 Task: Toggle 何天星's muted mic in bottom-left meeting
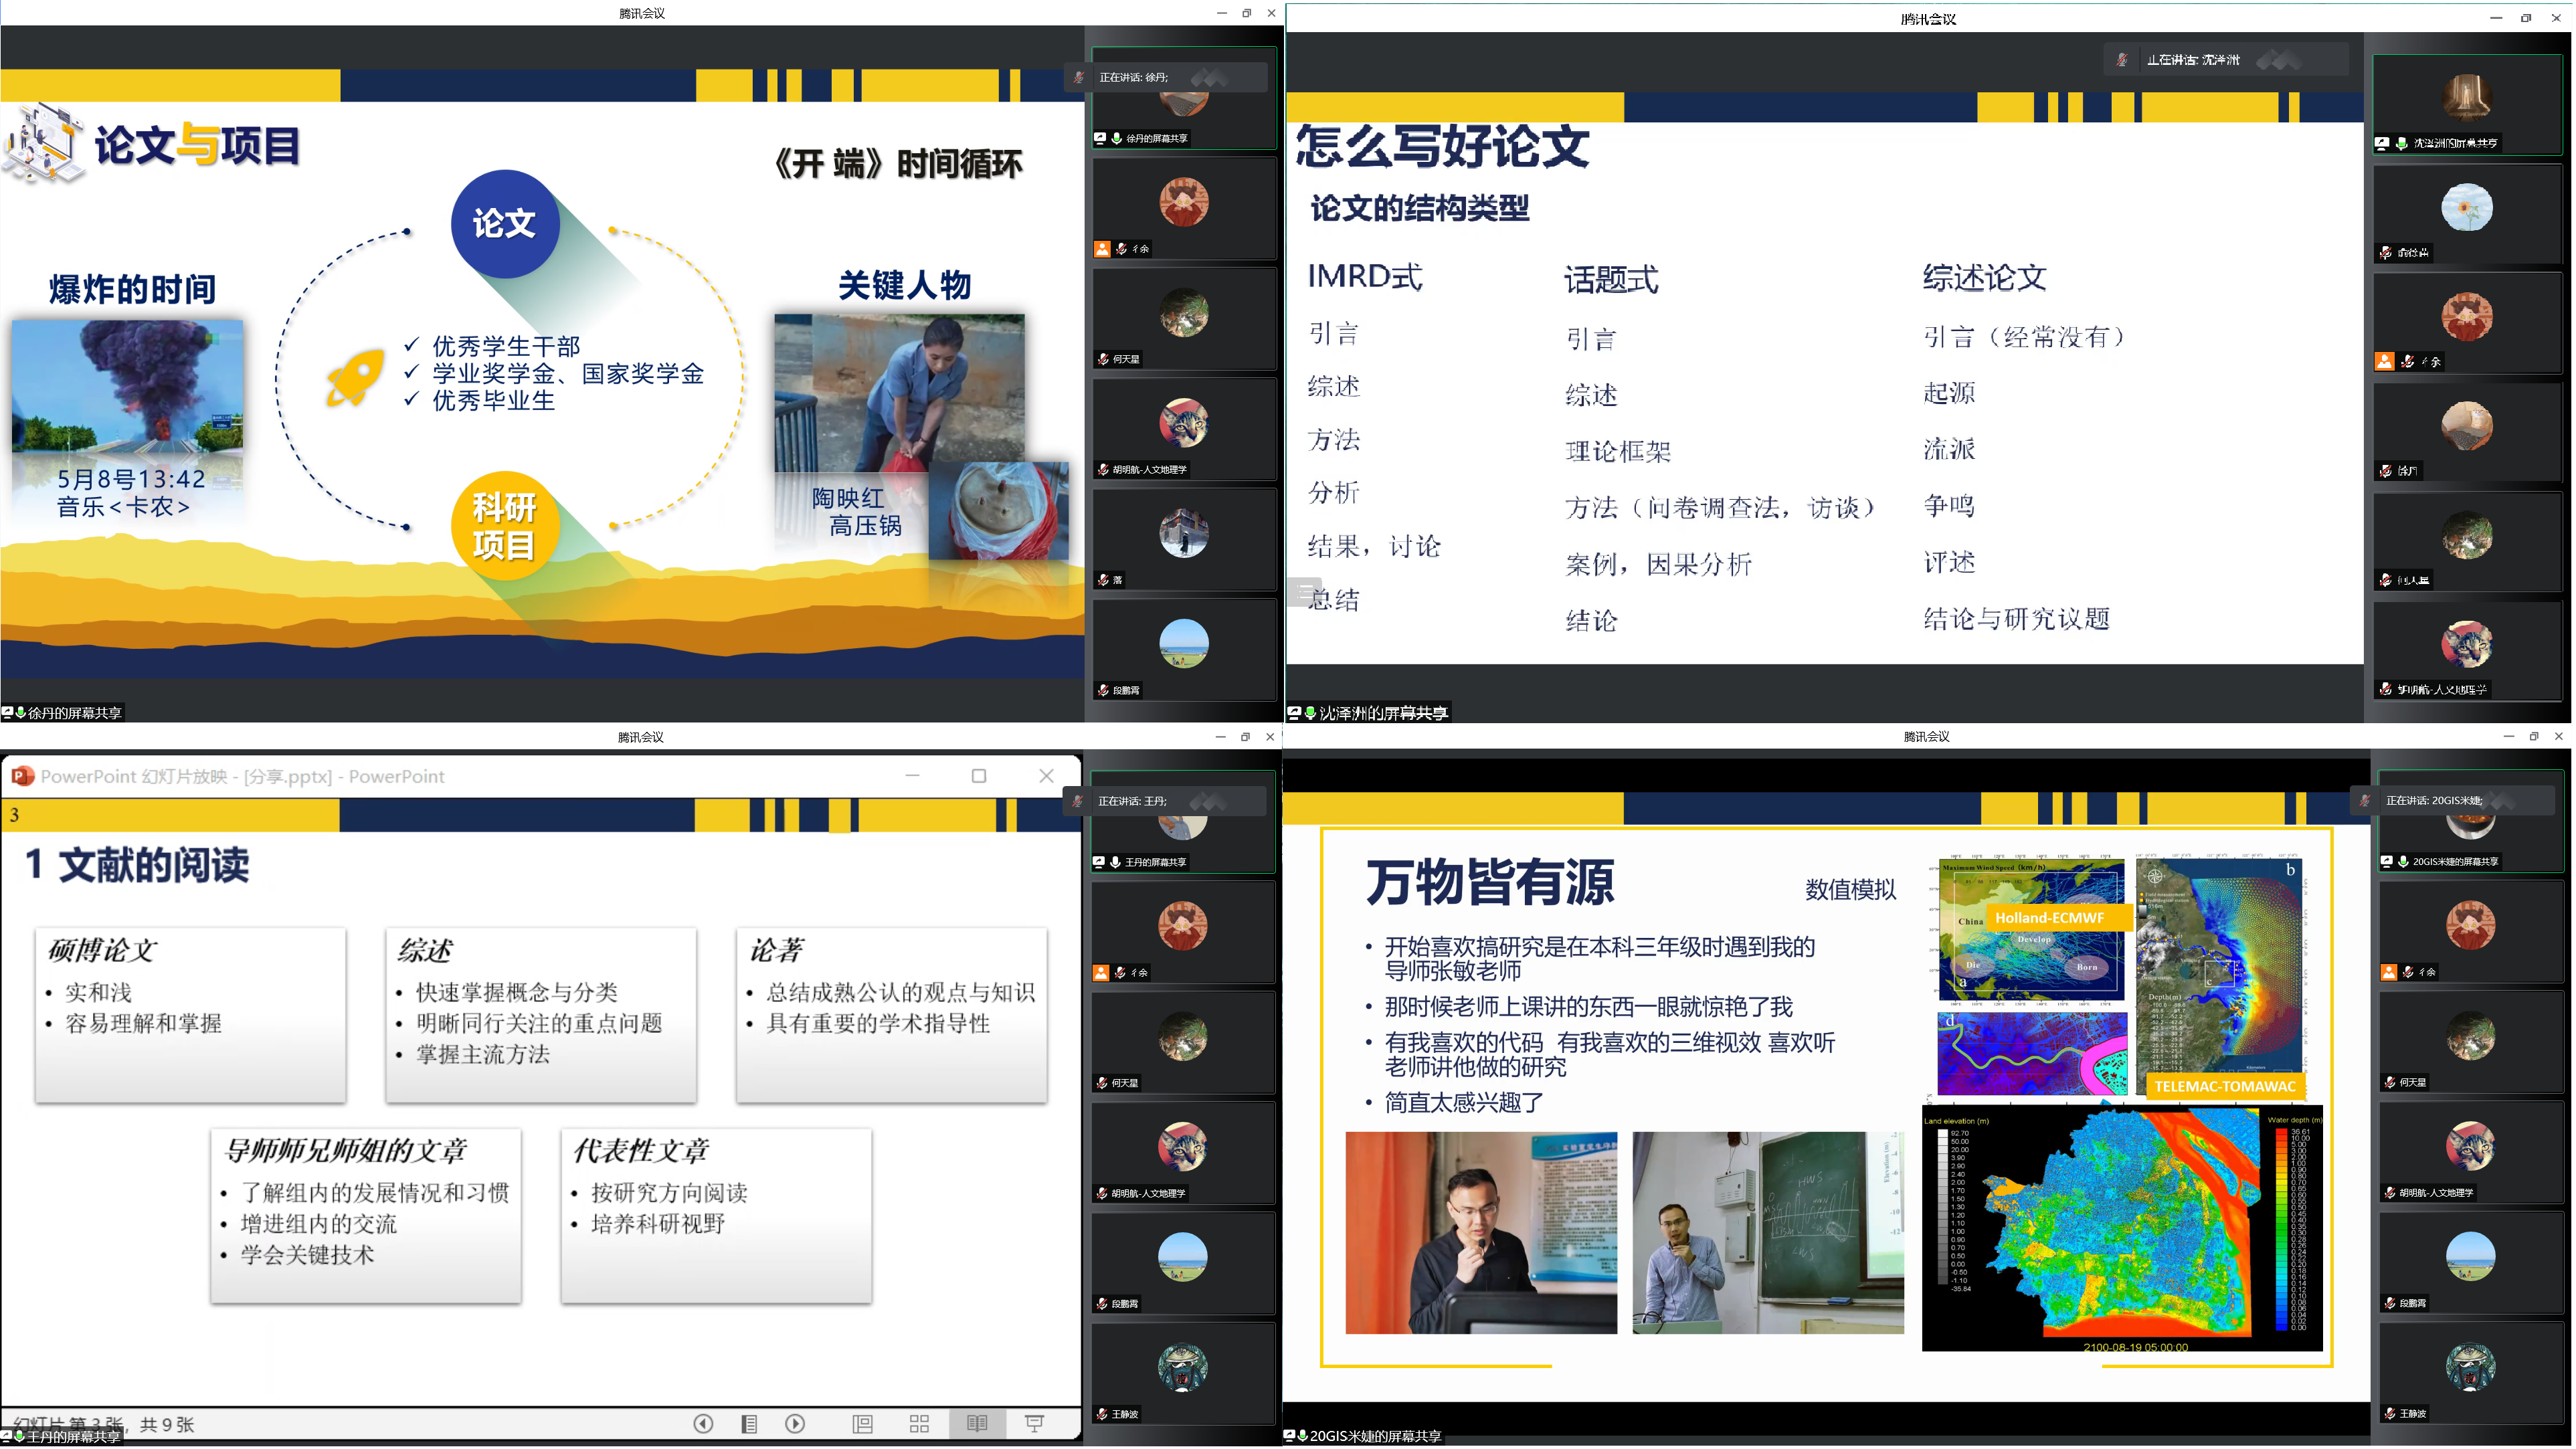pyautogui.click(x=1102, y=1083)
